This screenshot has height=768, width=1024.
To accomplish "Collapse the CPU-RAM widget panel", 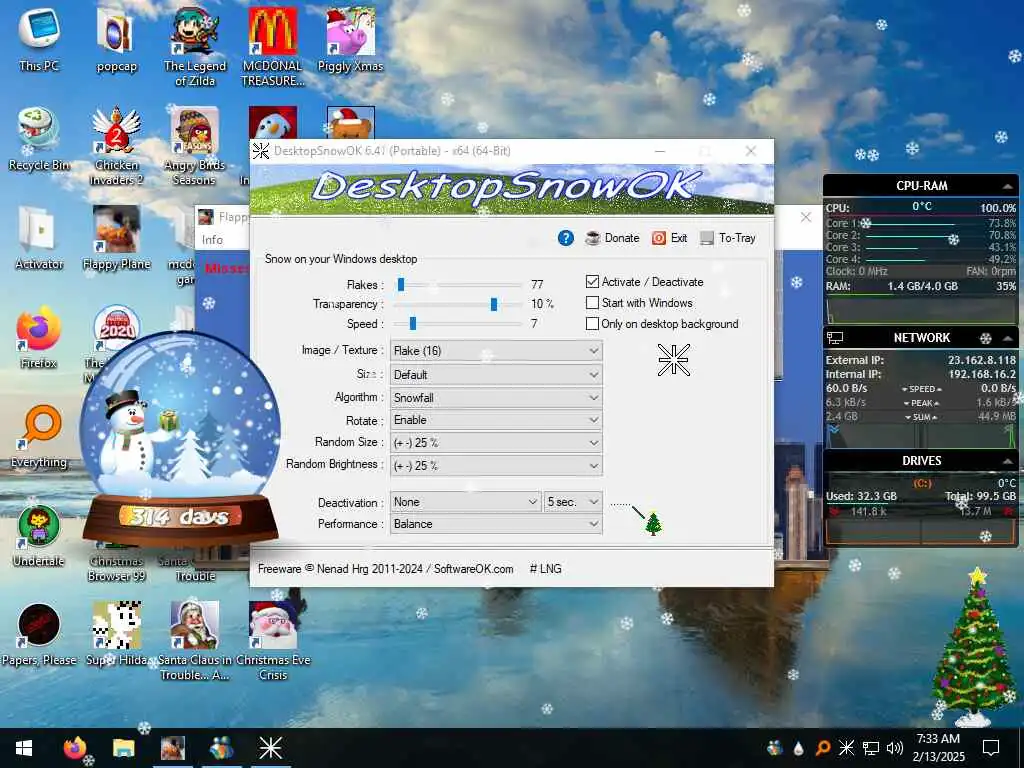I will click(x=1008, y=186).
